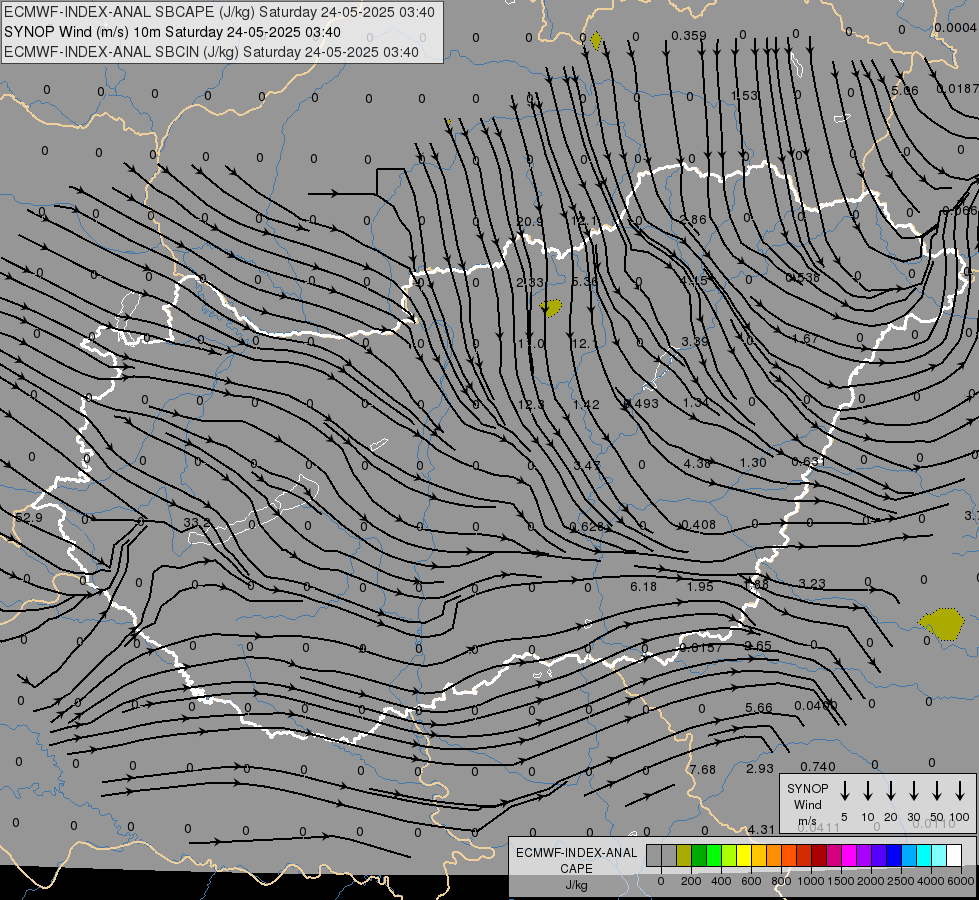
Task: Click the CAPE value 2.86 on the map
Action: coord(693,219)
